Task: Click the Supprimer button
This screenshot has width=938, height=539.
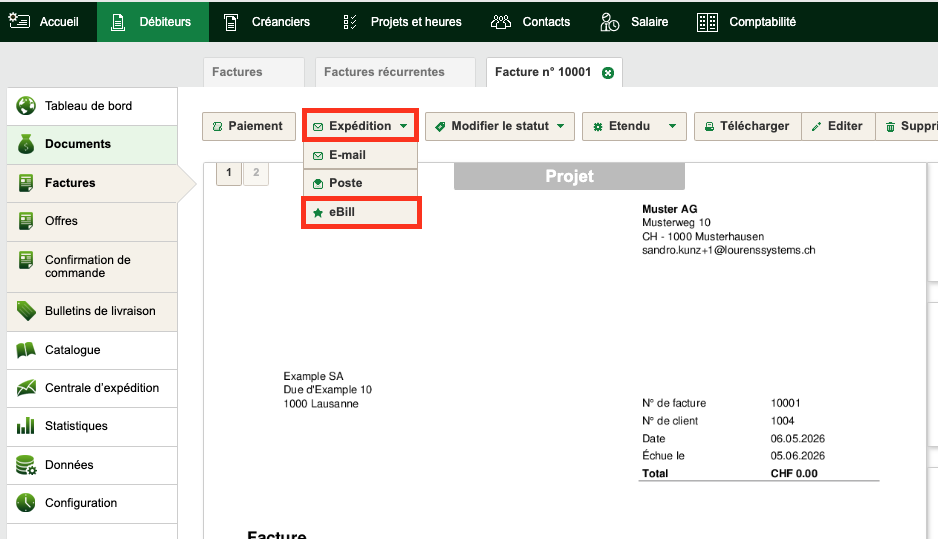Action: click(907, 126)
